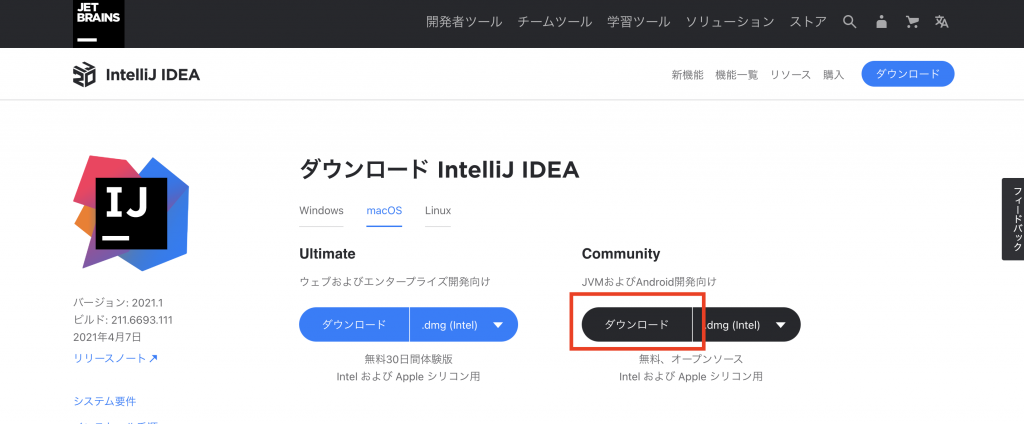
Task: Select the macOS tab
Action: click(x=384, y=211)
